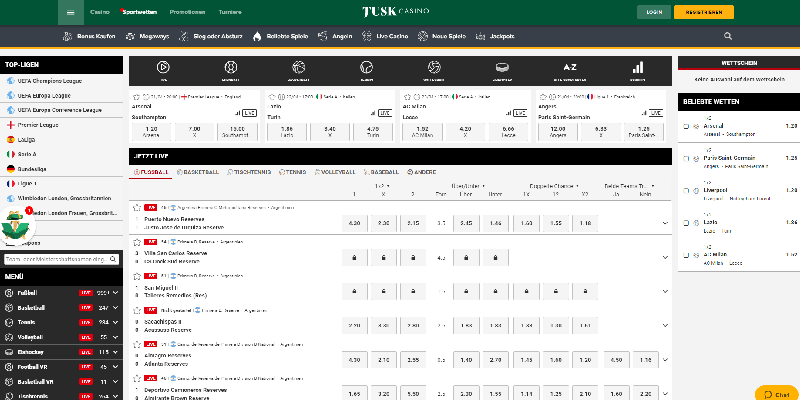Favorite the San Miguel II match
Image resolution: width=800 pixels, height=400 pixels.
[136, 276]
